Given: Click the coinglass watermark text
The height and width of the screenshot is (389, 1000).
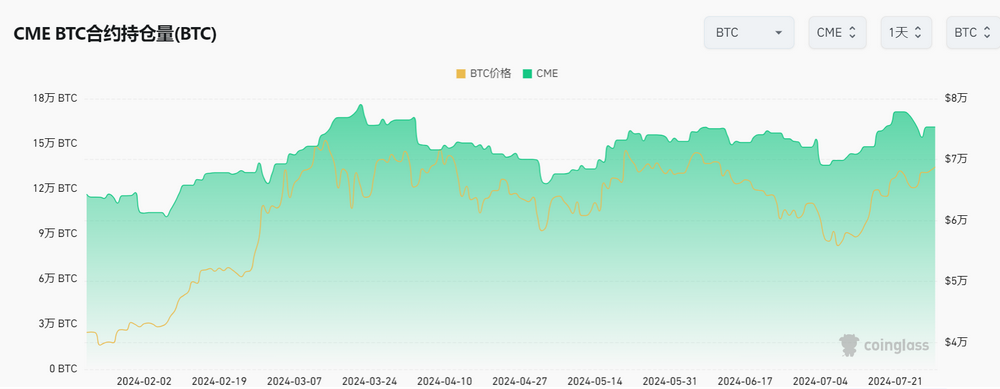Looking at the screenshot, I should click(x=897, y=346).
